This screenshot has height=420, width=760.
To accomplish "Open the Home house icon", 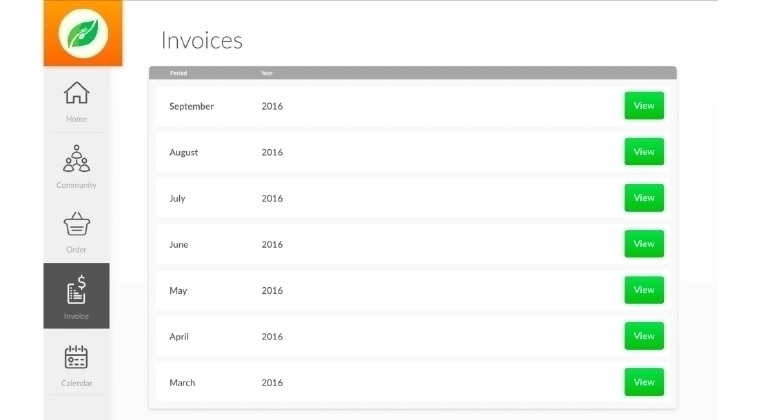I will point(76,93).
